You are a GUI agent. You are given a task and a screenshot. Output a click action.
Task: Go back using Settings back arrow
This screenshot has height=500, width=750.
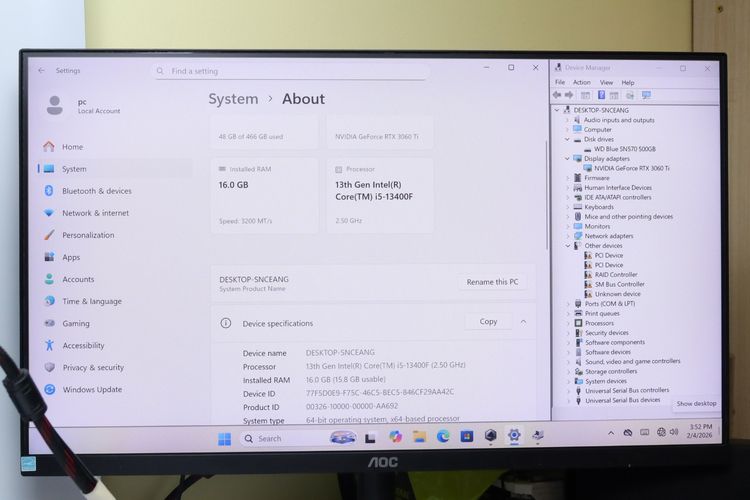pos(41,70)
